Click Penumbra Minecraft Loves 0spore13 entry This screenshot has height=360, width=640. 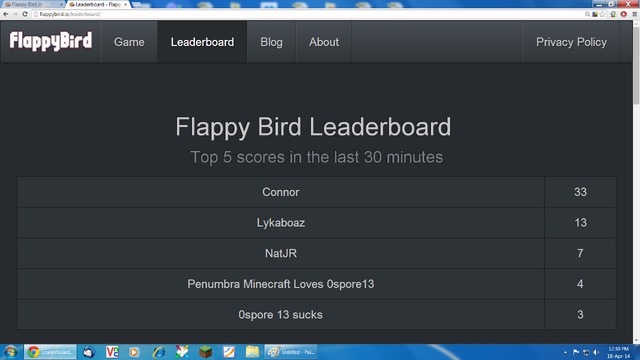click(x=281, y=284)
